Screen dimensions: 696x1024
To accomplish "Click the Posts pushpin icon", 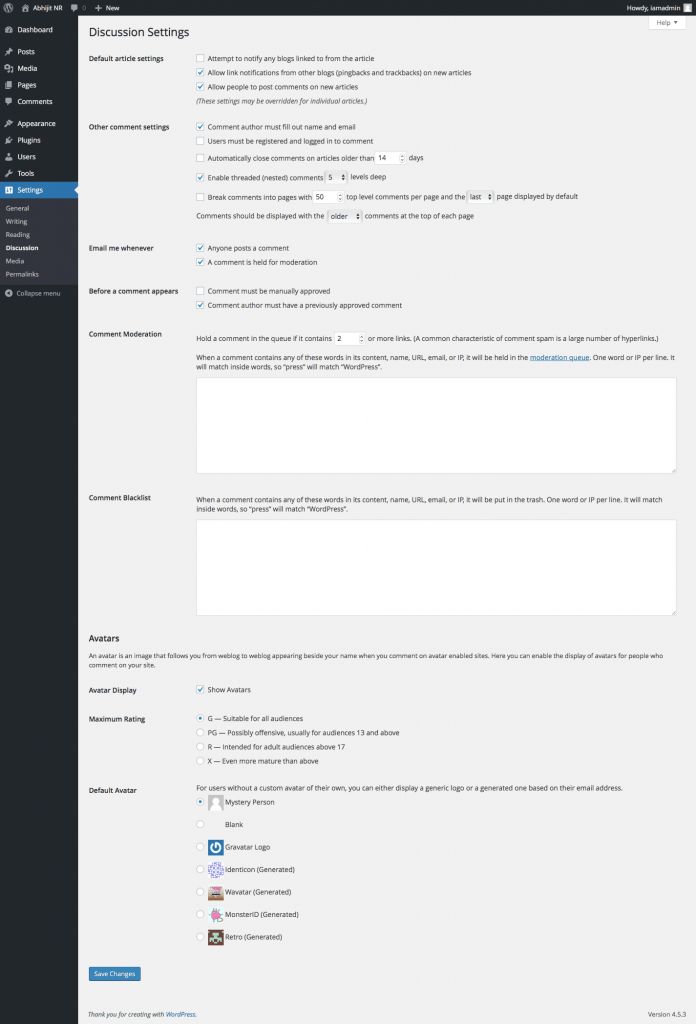I will click(8, 52).
